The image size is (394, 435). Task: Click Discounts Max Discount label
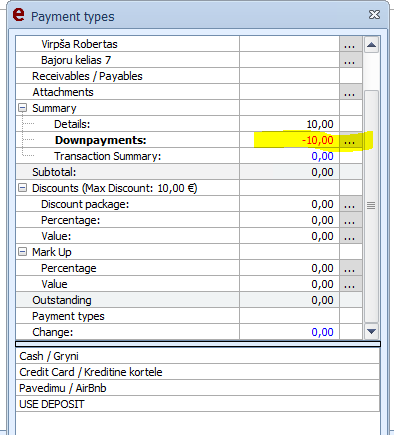tap(115, 188)
